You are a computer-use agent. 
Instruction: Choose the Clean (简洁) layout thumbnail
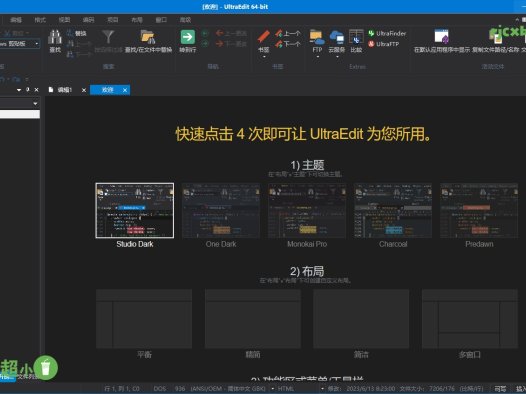pyautogui.click(x=361, y=319)
